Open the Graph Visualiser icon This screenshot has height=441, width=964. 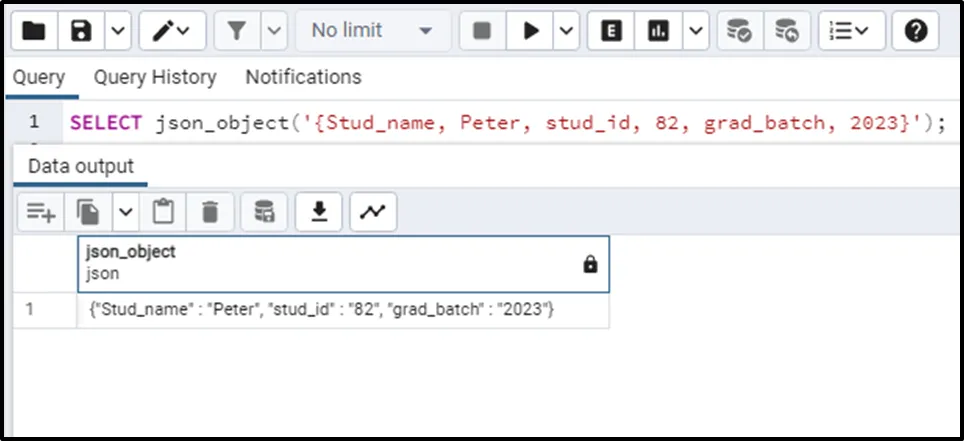point(373,211)
